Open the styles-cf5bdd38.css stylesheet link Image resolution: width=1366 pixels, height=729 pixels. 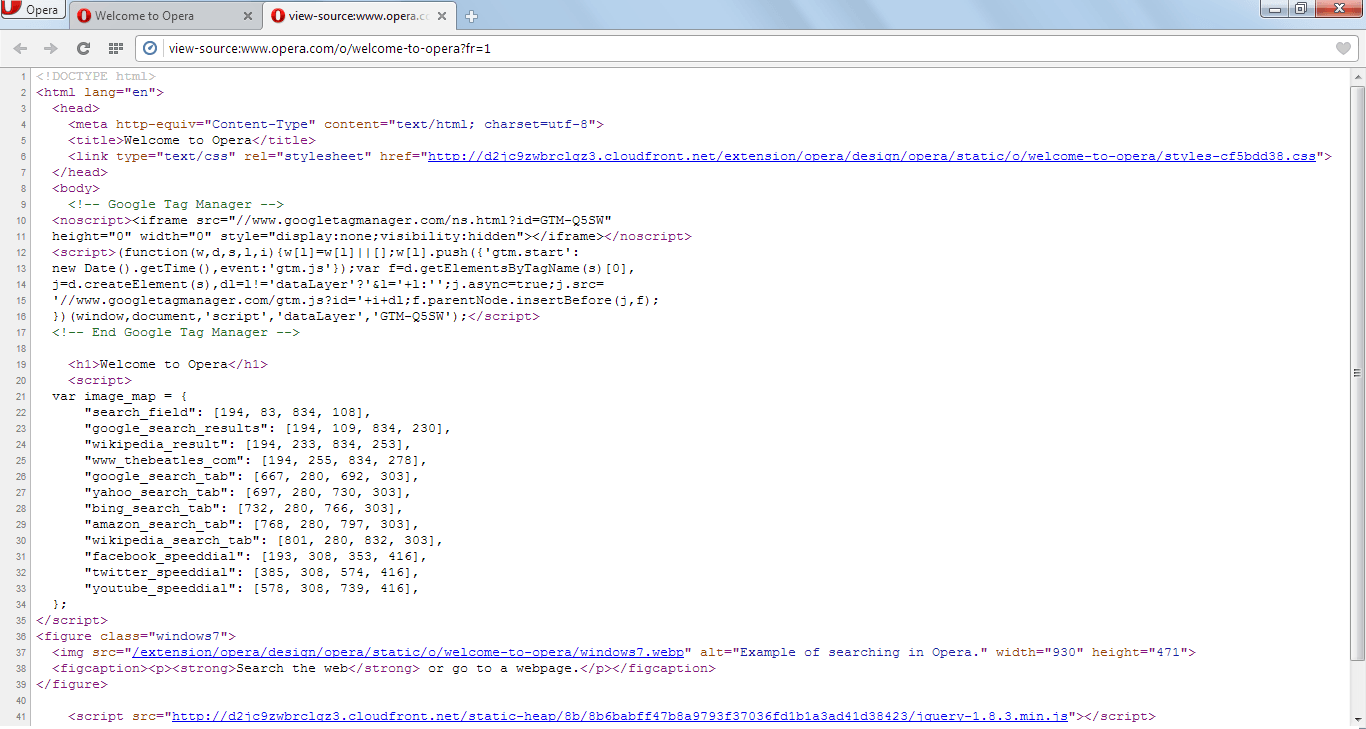click(872, 156)
